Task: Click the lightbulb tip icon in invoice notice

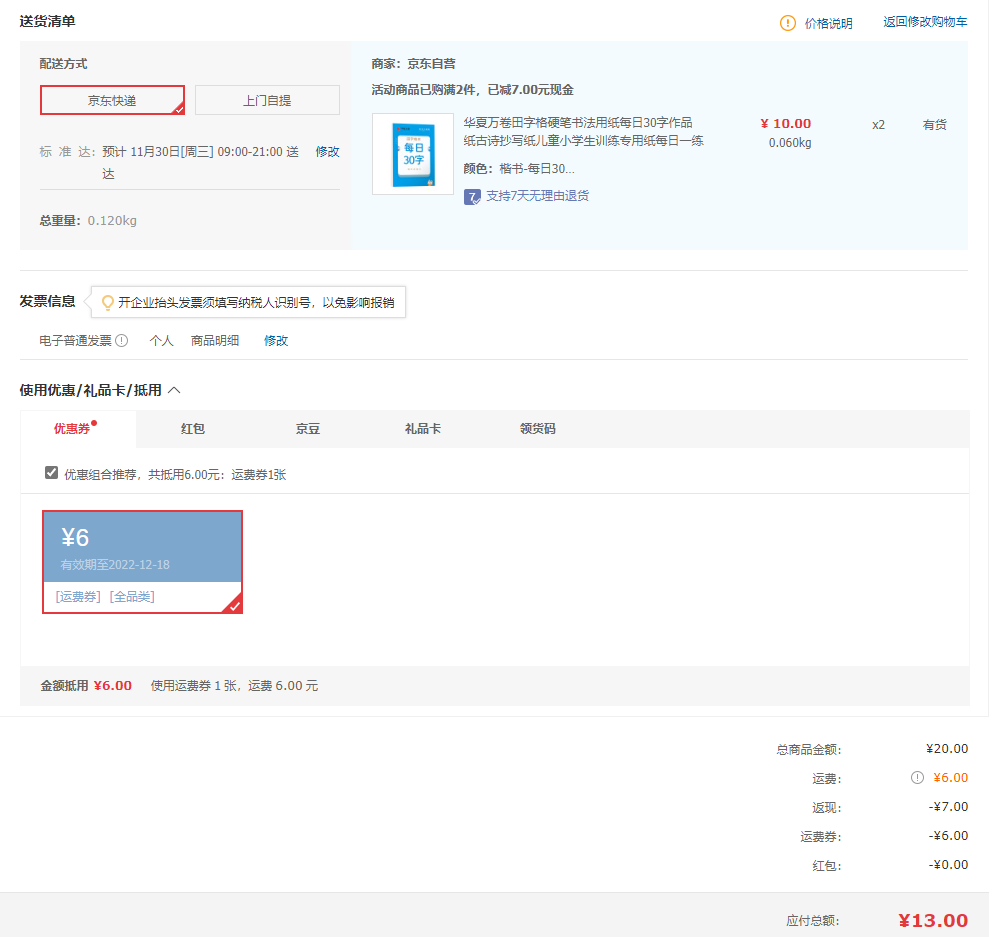Action: click(108, 303)
